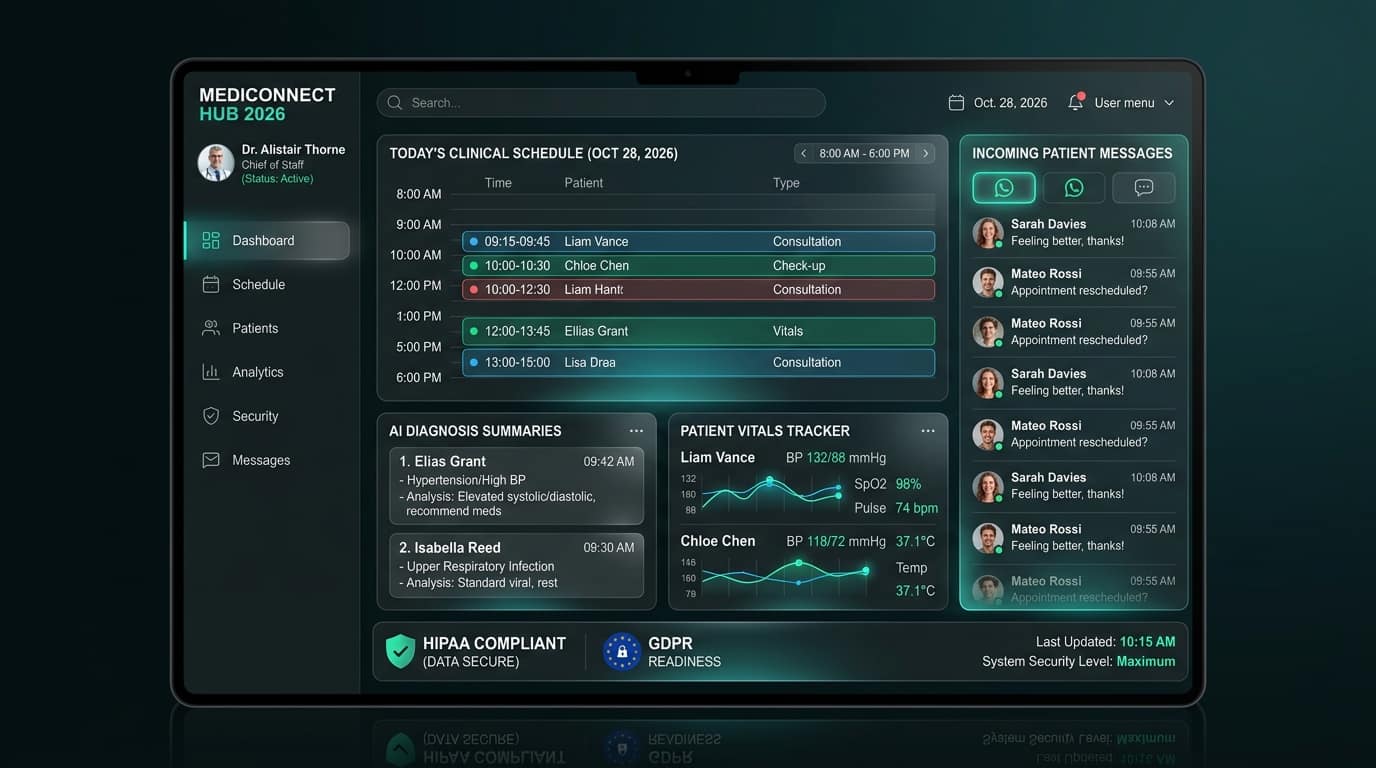Open notifications bell icon
This screenshot has height=768, width=1376.
click(x=1076, y=102)
